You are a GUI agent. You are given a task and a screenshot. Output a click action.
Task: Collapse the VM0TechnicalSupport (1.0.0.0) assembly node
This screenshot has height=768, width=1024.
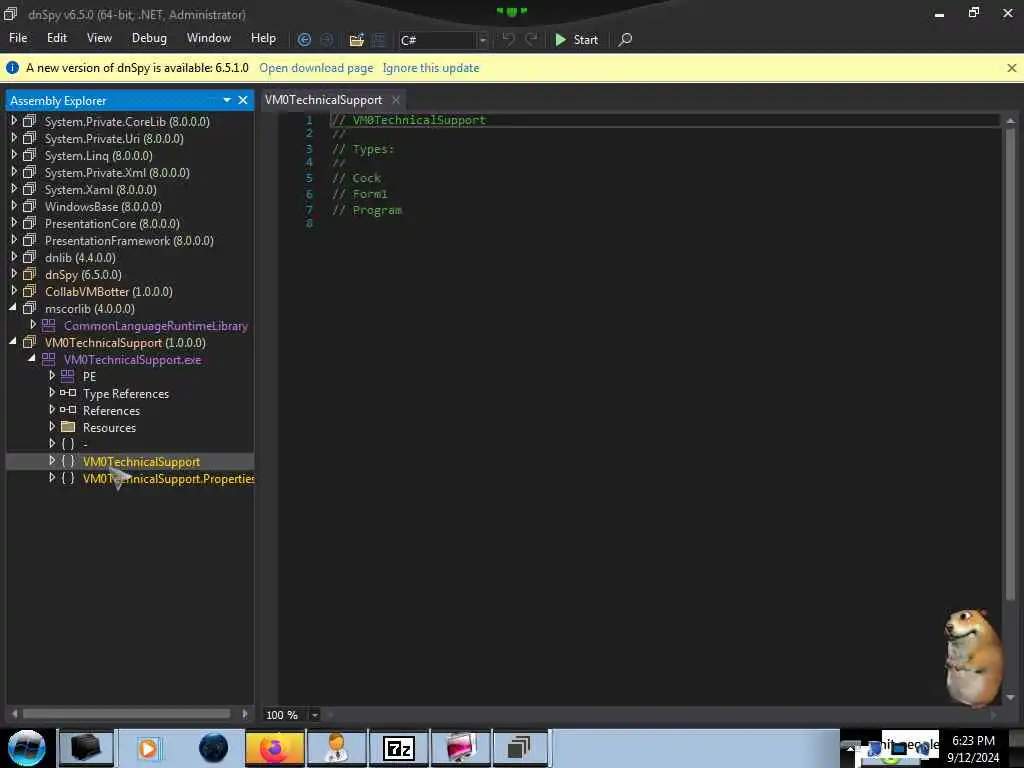(x=13, y=342)
